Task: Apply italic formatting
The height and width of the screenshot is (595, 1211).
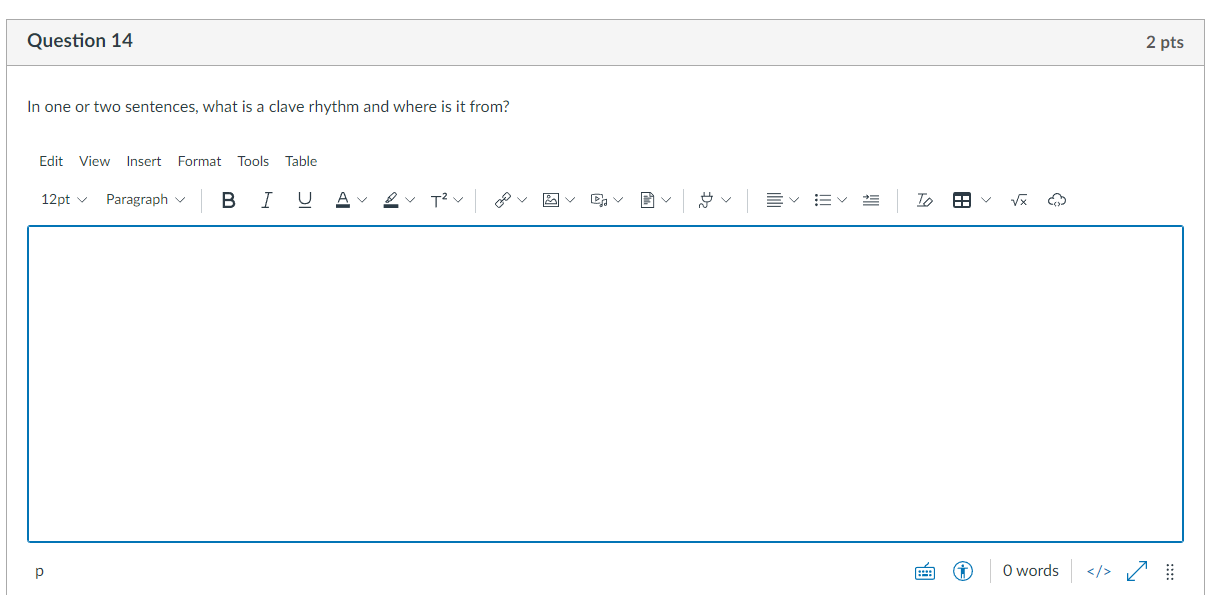Action: (266, 199)
